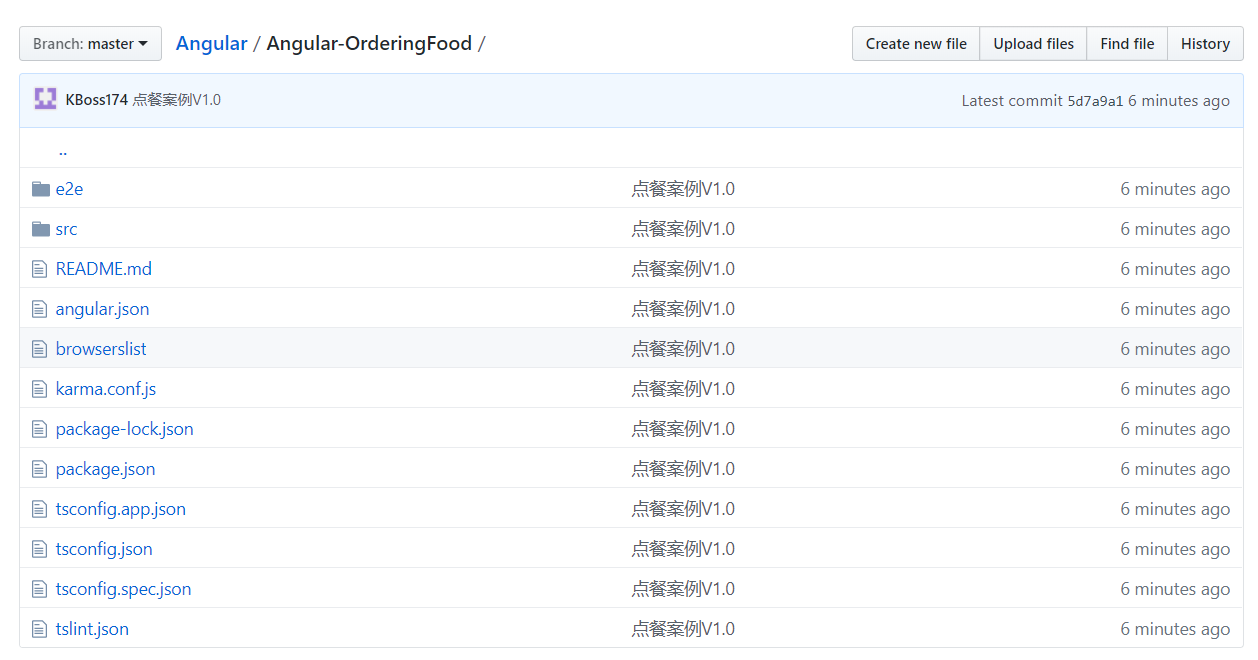Open the angular.json file

[x=102, y=309]
